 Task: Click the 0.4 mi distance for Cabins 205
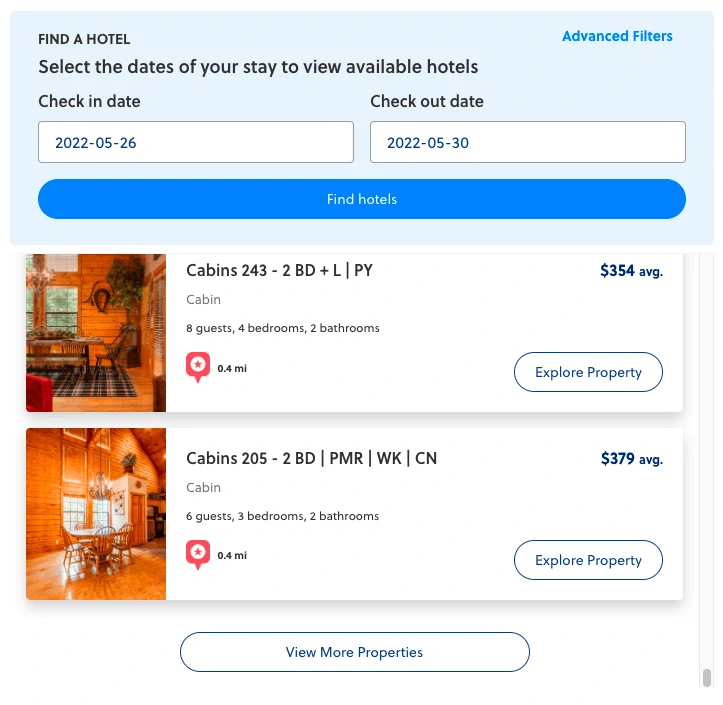click(232, 556)
